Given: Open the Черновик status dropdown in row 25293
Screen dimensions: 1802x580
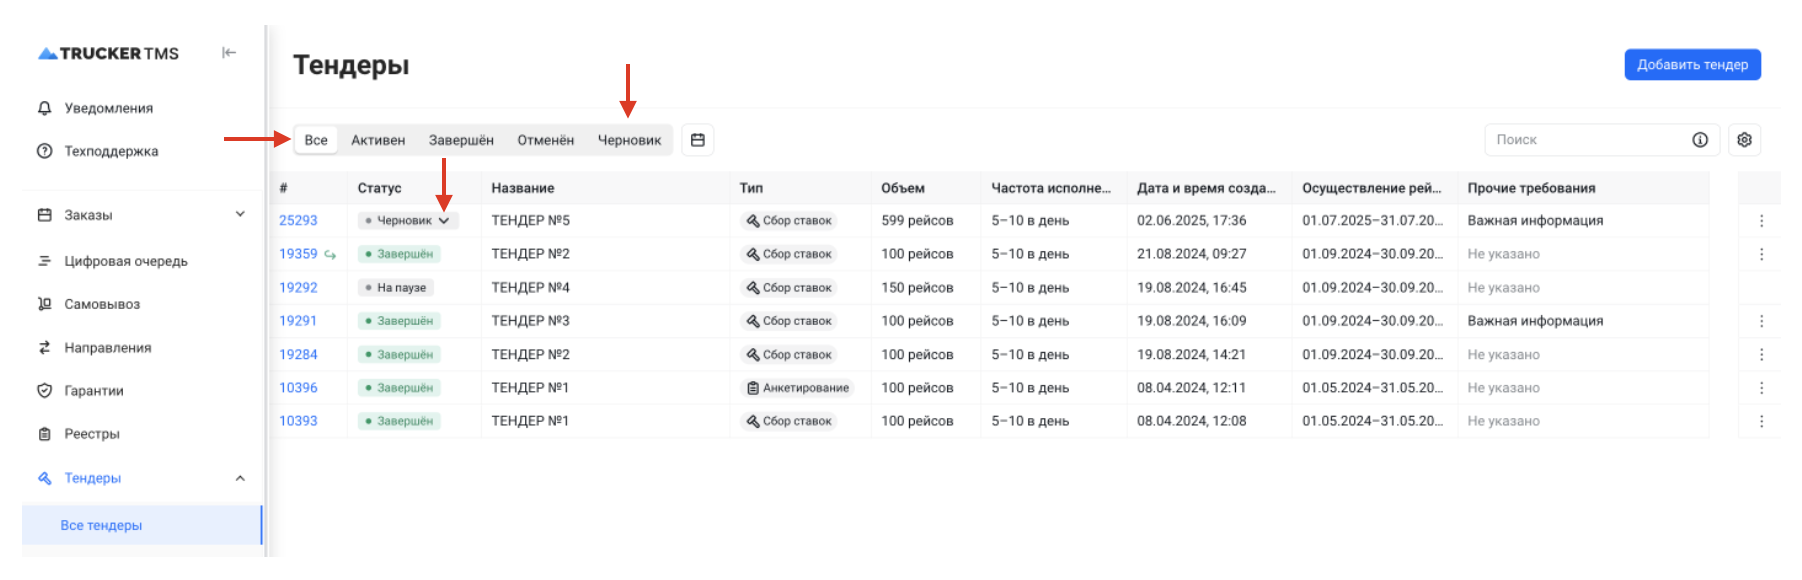Looking at the screenshot, I should pos(408,221).
